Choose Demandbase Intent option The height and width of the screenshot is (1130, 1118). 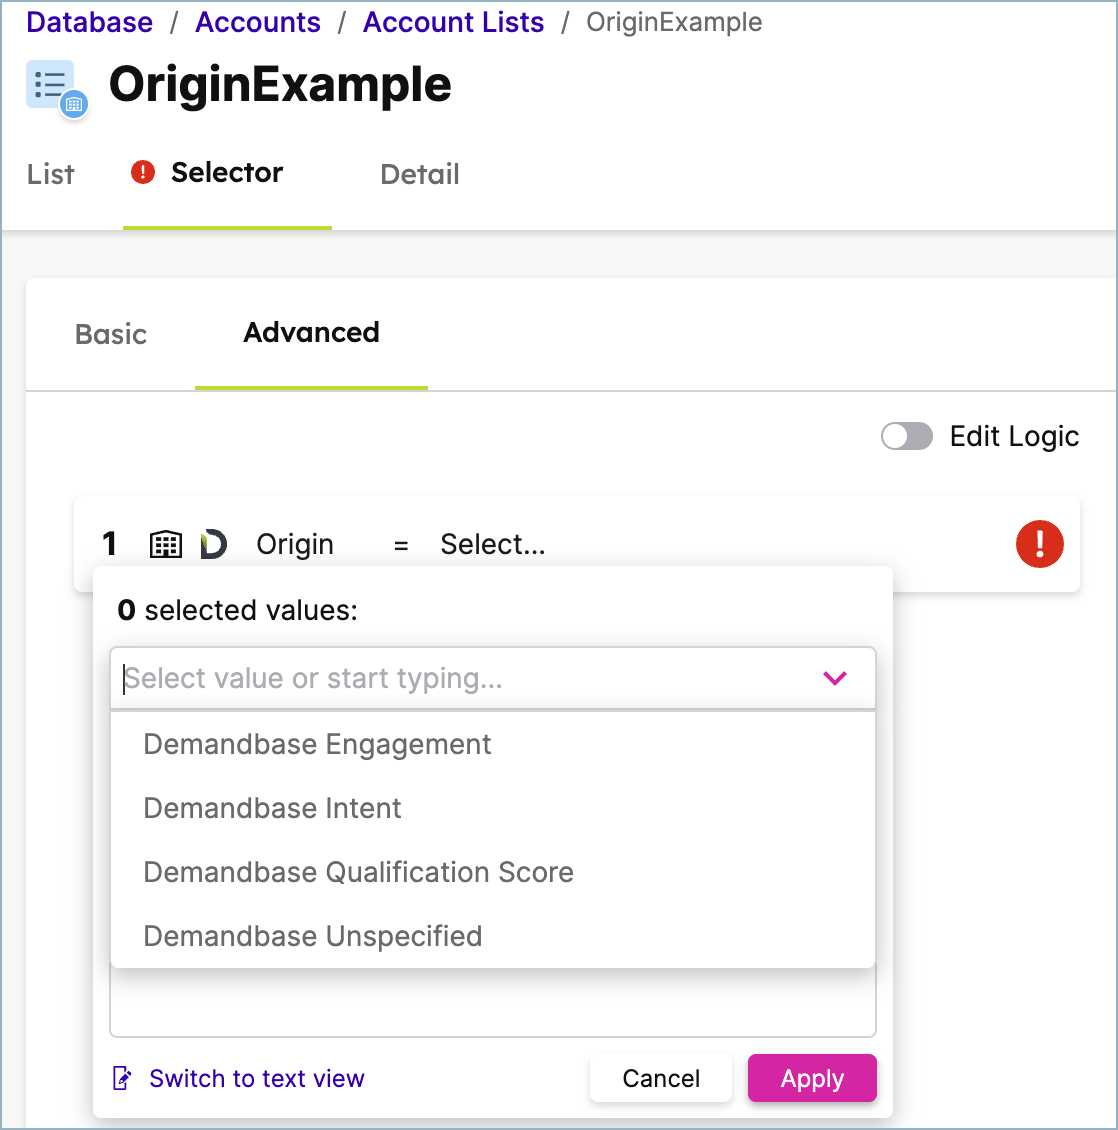click(x=493, y=809)
